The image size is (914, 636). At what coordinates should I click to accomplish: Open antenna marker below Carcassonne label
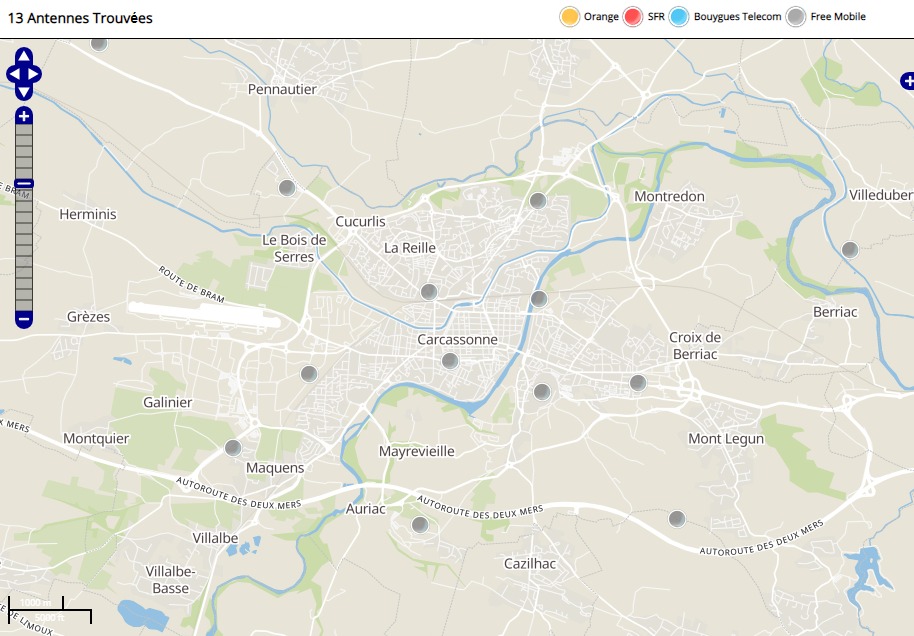pos(450,361)
